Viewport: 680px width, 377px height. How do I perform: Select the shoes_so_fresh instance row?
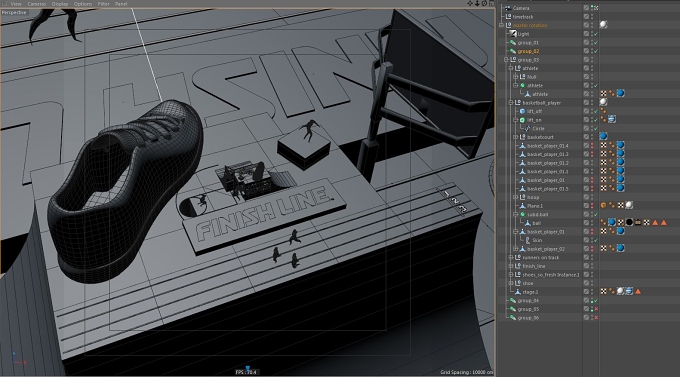(x=551, y=275)
